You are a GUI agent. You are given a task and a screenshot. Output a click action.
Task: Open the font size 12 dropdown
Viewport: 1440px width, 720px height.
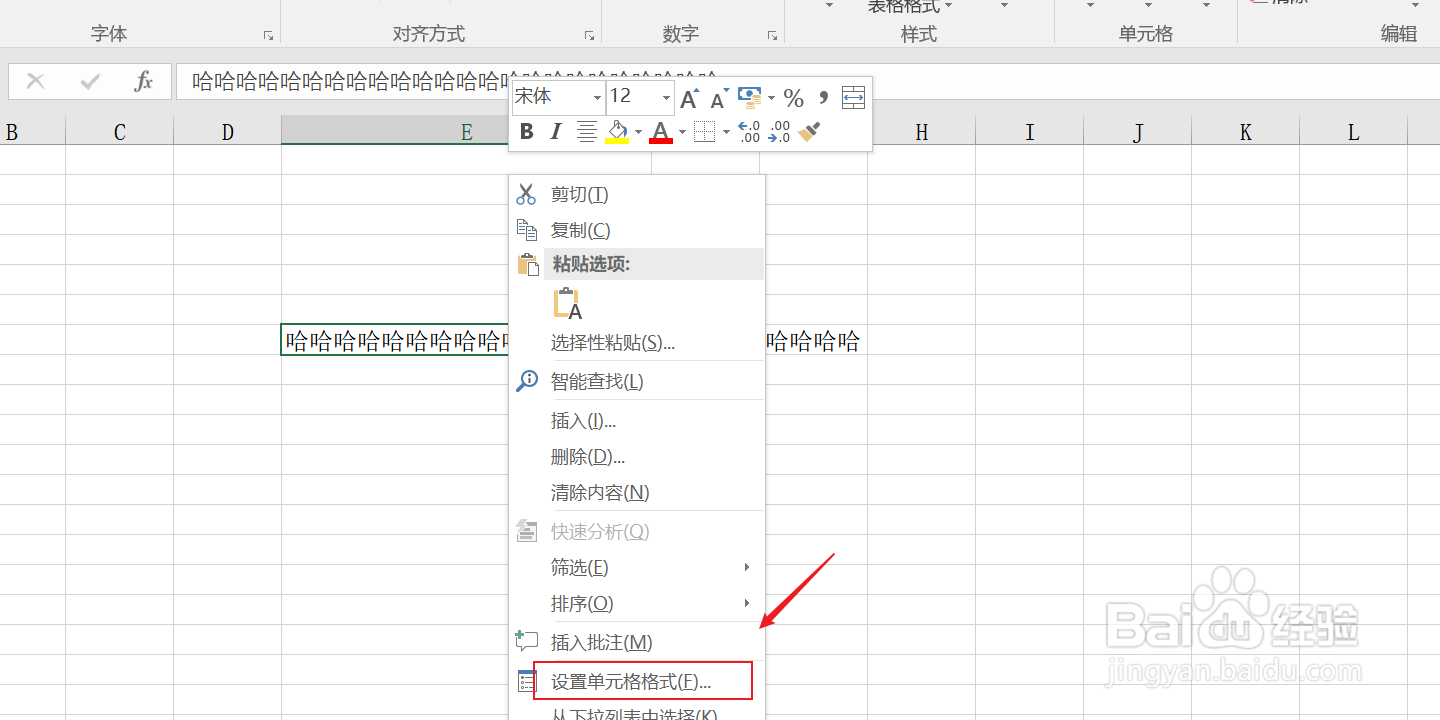(x=667, y=97)
